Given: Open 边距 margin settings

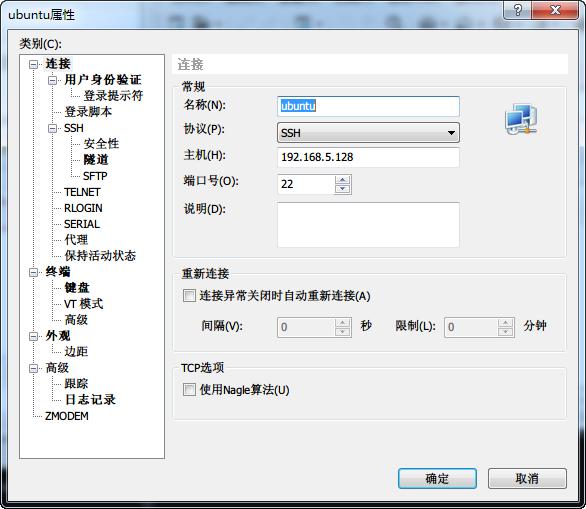Looking at the screenshot, I should 76,352.
